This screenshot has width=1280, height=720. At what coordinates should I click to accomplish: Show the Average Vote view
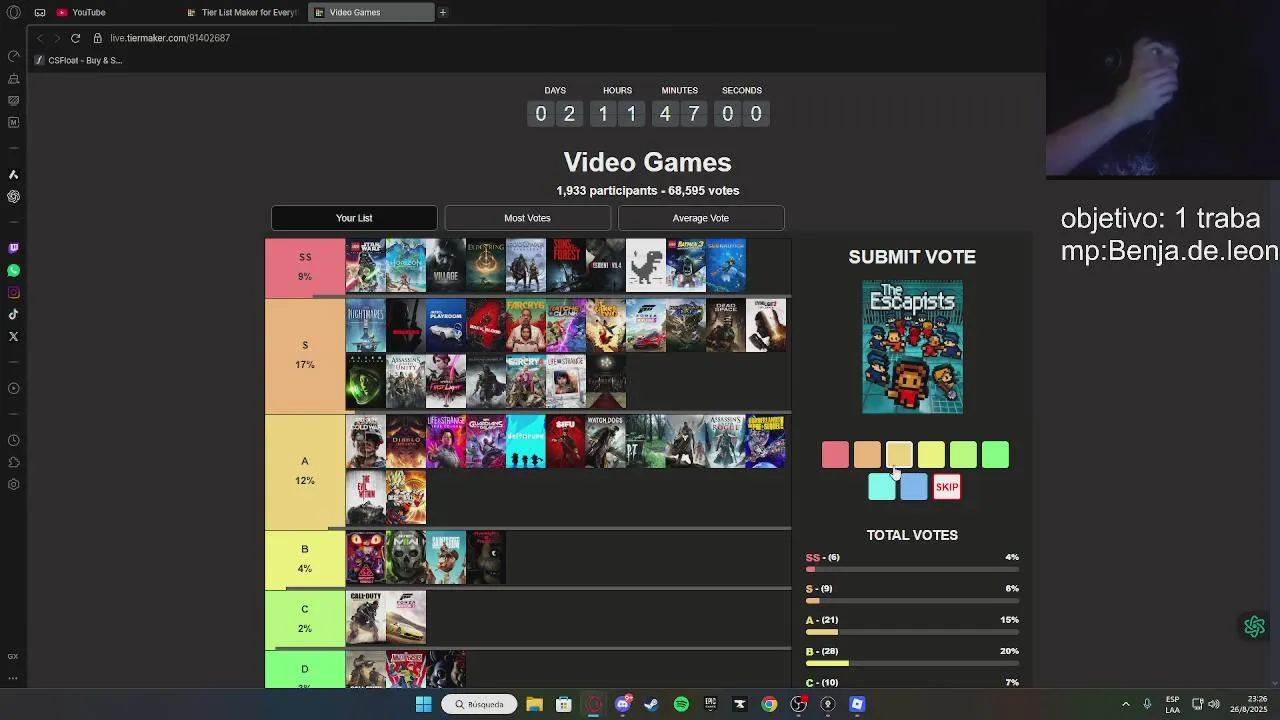[x=701, y=218]
